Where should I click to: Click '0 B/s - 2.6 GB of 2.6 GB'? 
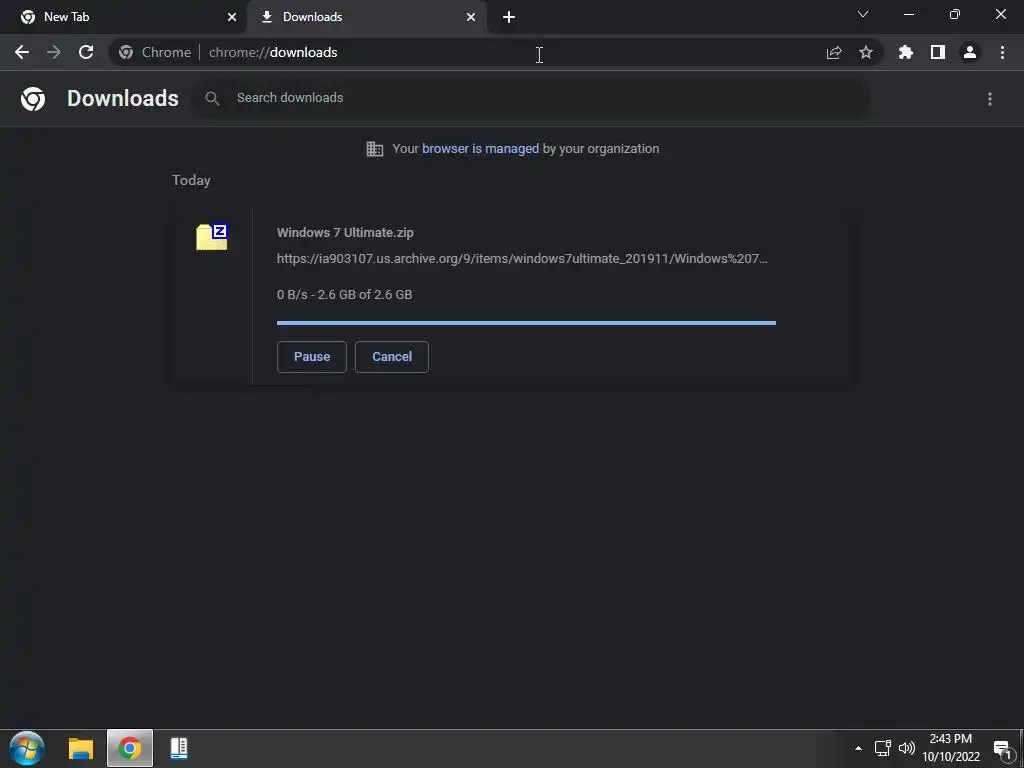coord(344,295)
